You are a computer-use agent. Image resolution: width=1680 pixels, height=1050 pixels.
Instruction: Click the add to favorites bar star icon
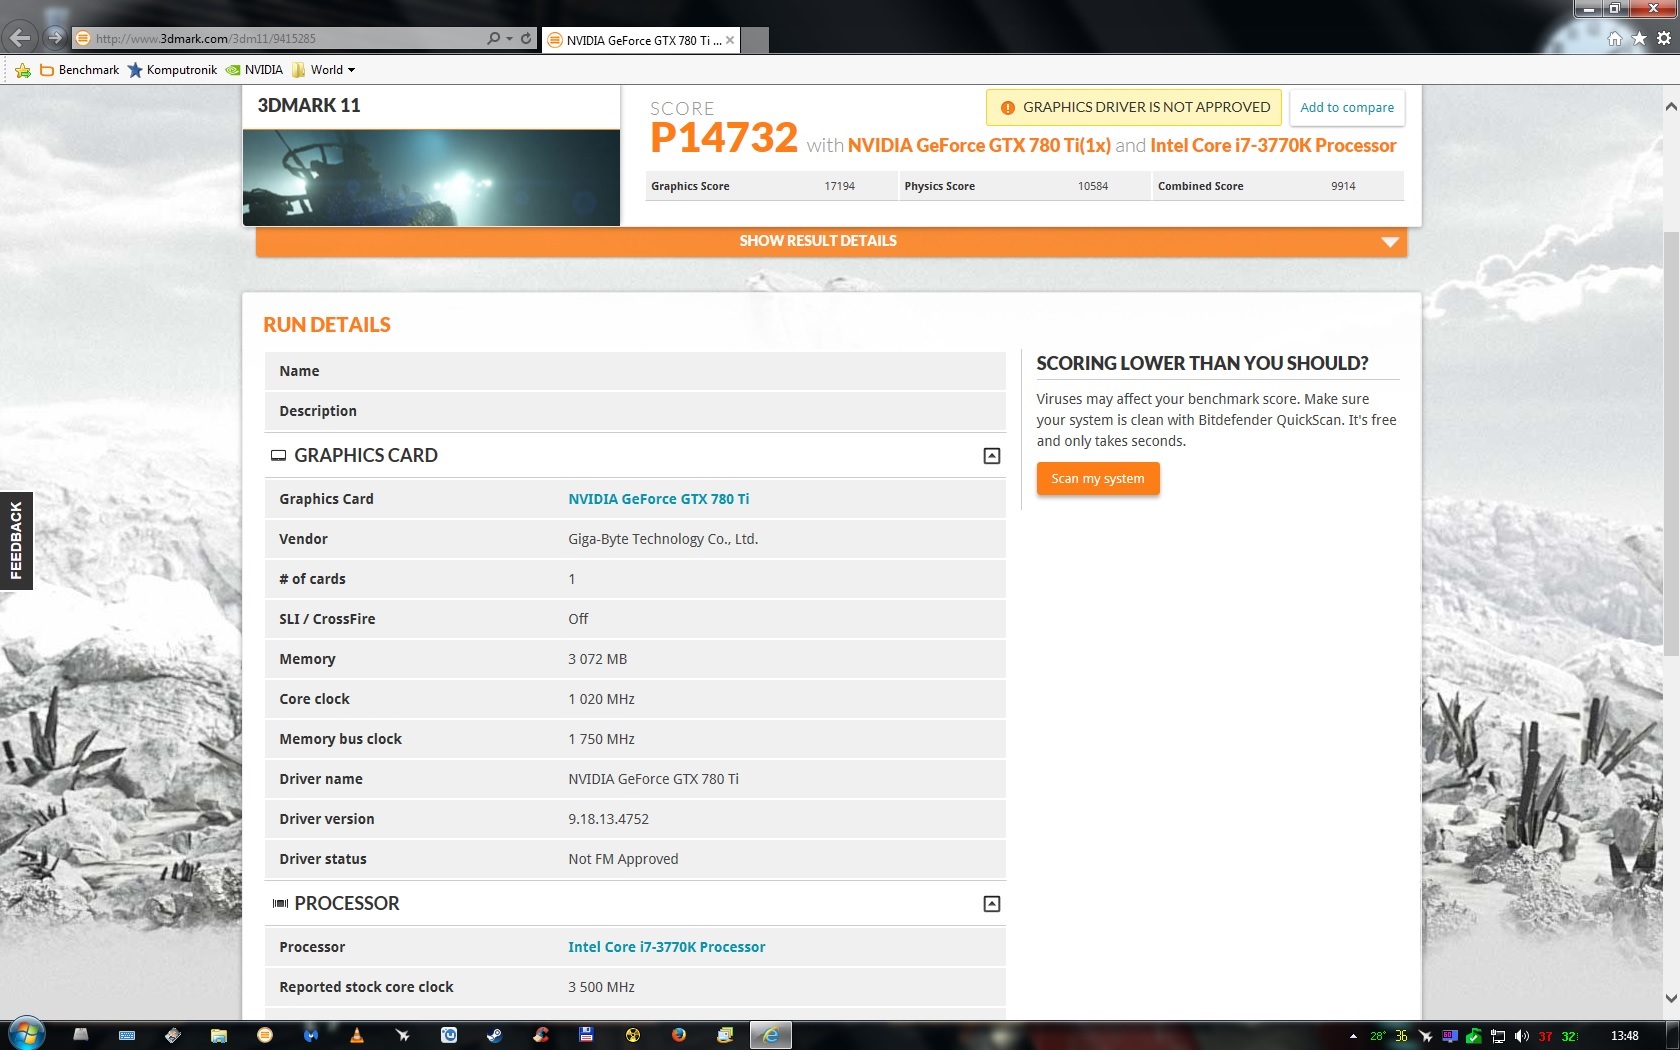[x=23, y=70]
